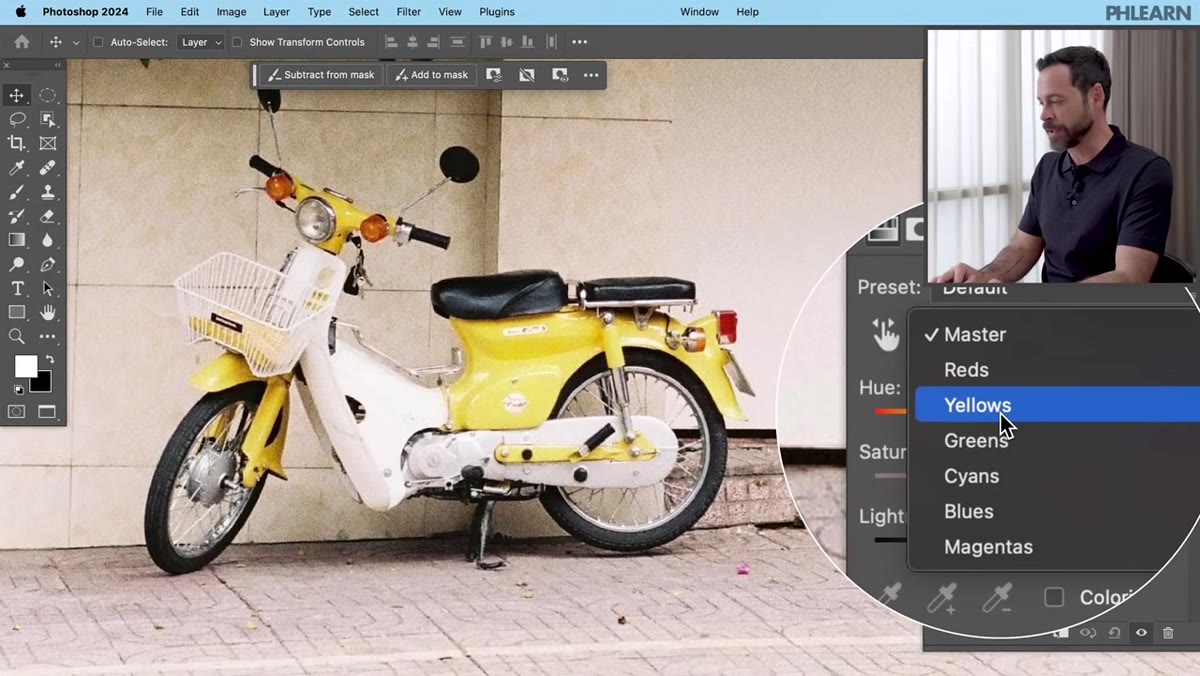
Task: Open the Edit Toolbar three-dots in toolbox
Action: point(47,337)
